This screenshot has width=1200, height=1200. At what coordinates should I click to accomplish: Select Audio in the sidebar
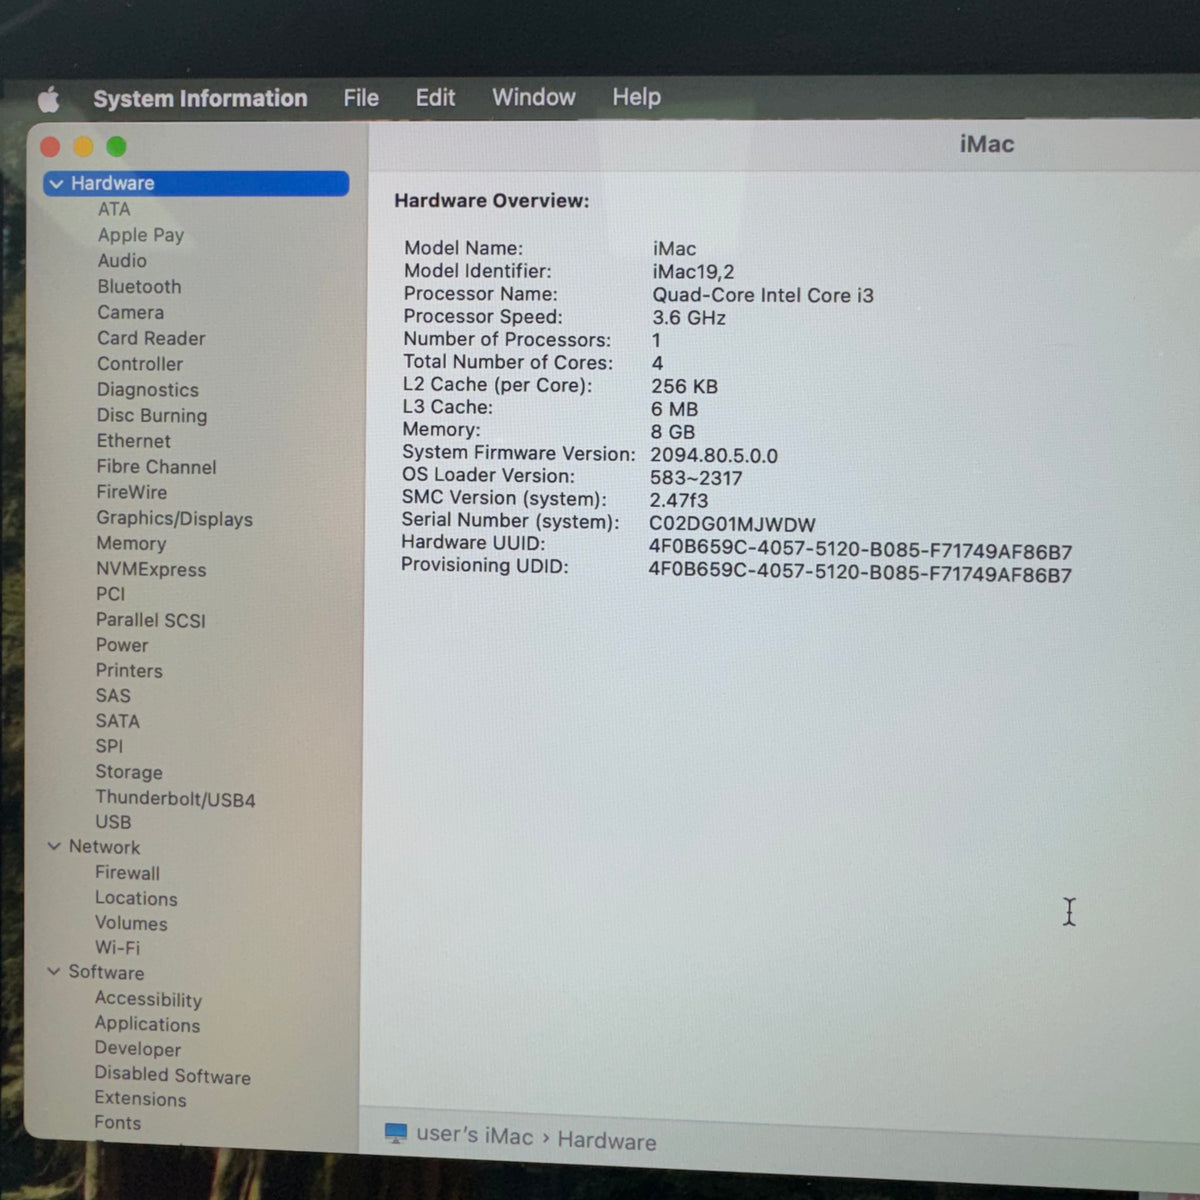coord(122,260)
